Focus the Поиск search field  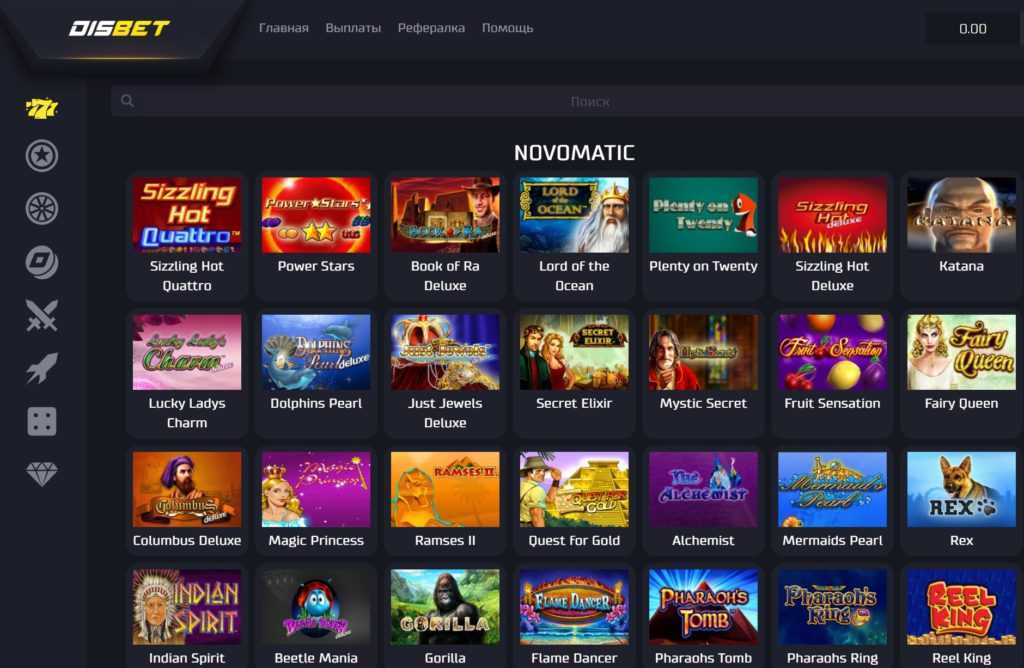coord(567,101)
